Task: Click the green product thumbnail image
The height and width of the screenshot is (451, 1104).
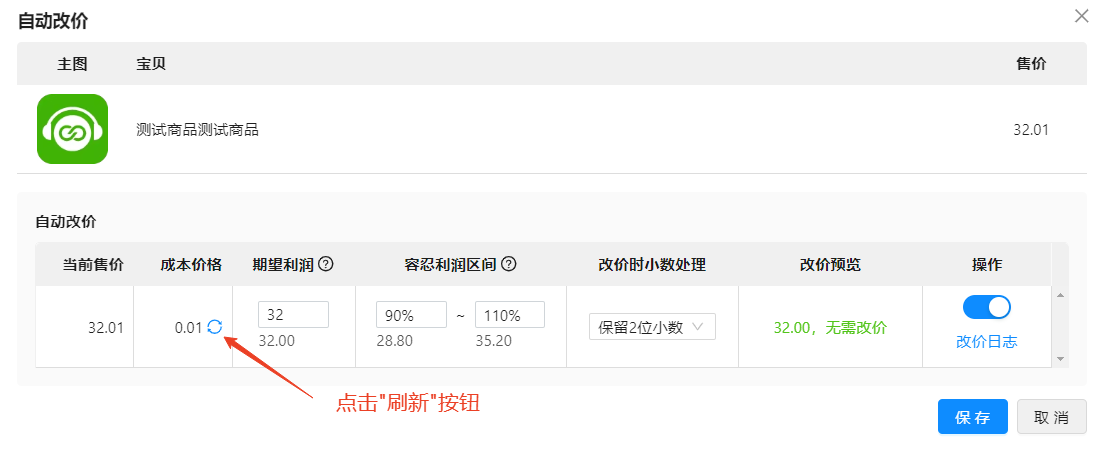Action: coord(73,129)
